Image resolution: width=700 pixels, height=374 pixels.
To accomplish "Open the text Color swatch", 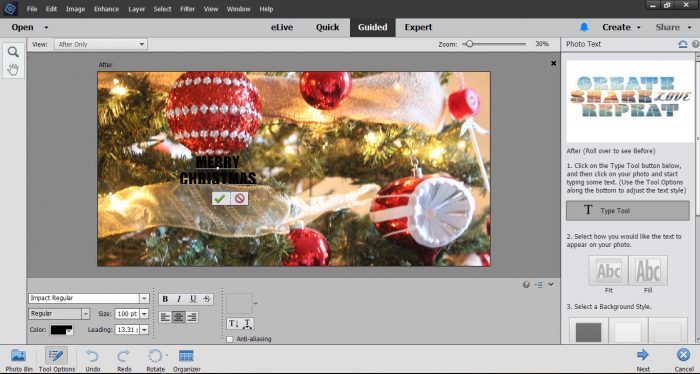I will click(62, 330).
